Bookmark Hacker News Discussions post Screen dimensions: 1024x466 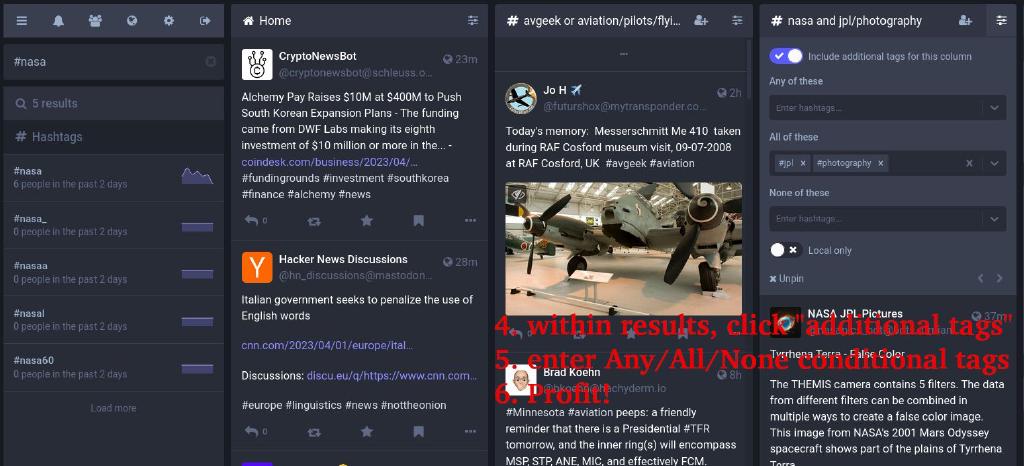coord(419,431)
